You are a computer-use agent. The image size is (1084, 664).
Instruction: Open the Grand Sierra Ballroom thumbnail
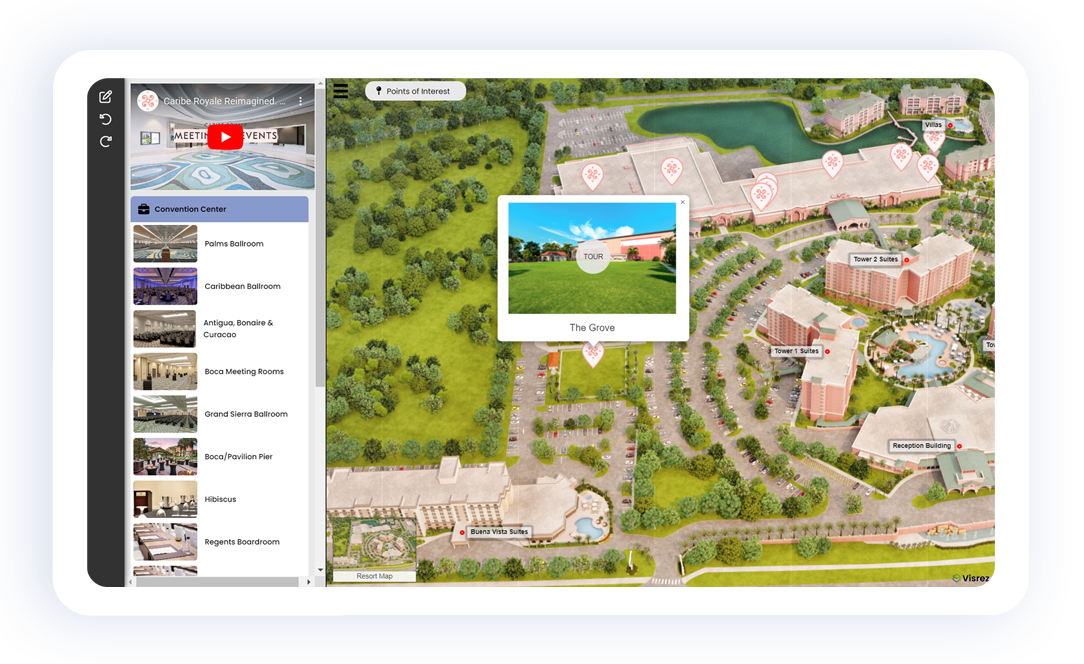[165, 414]
